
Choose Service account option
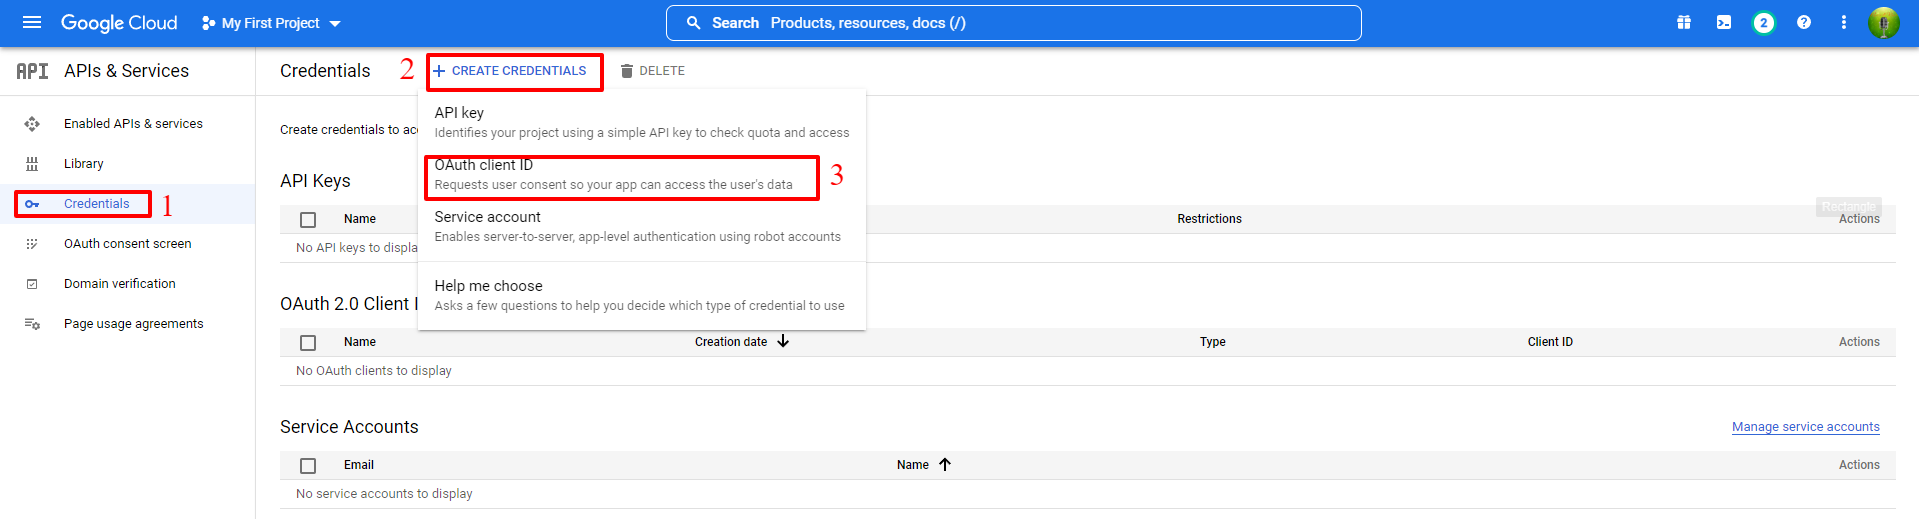642,226
